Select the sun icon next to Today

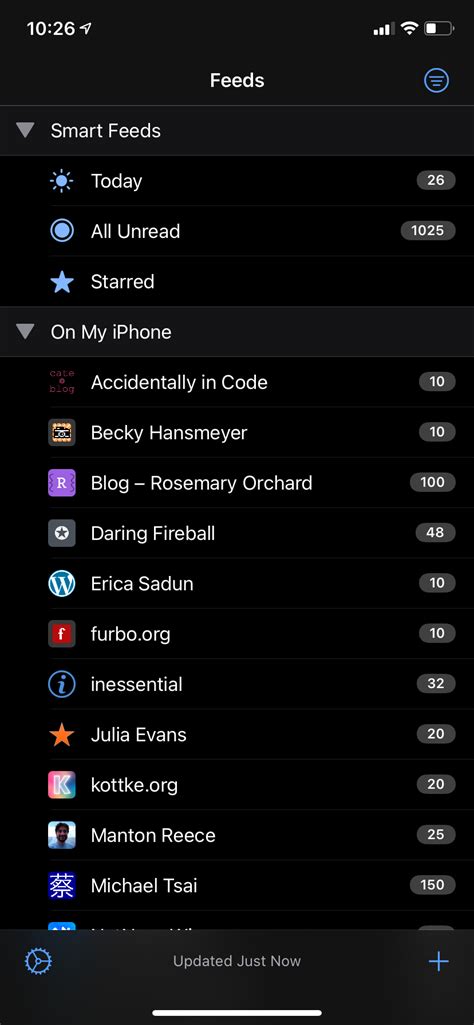click(x=61, y=180)
